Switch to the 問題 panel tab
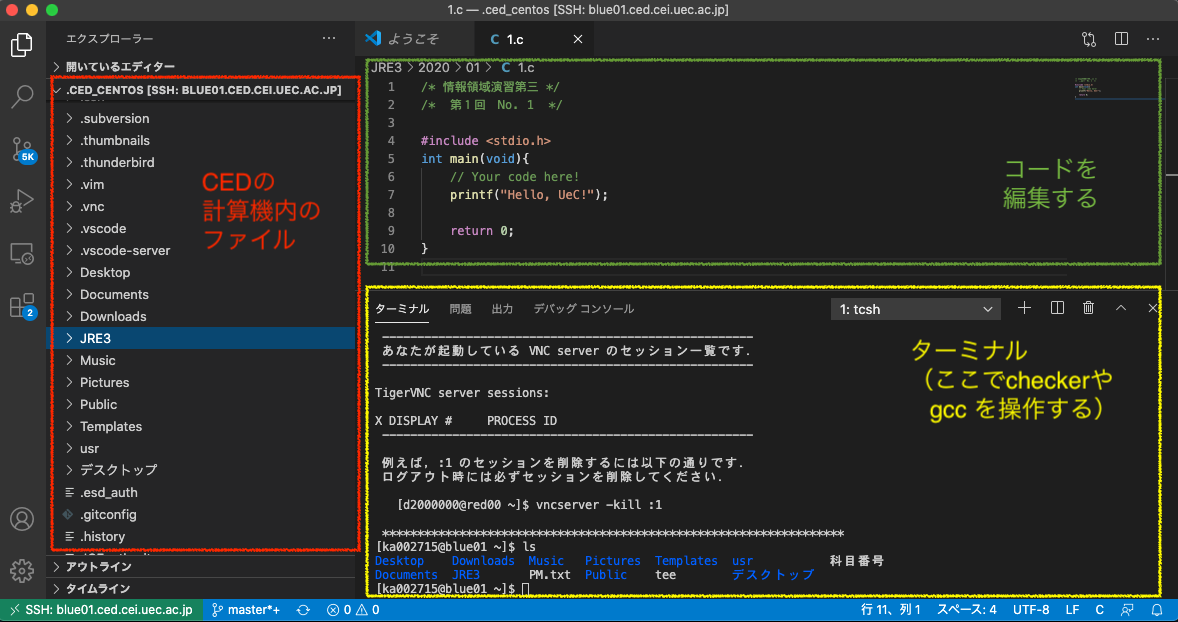The height and width of the screenshot is (622, 1178). pos(460,308)
